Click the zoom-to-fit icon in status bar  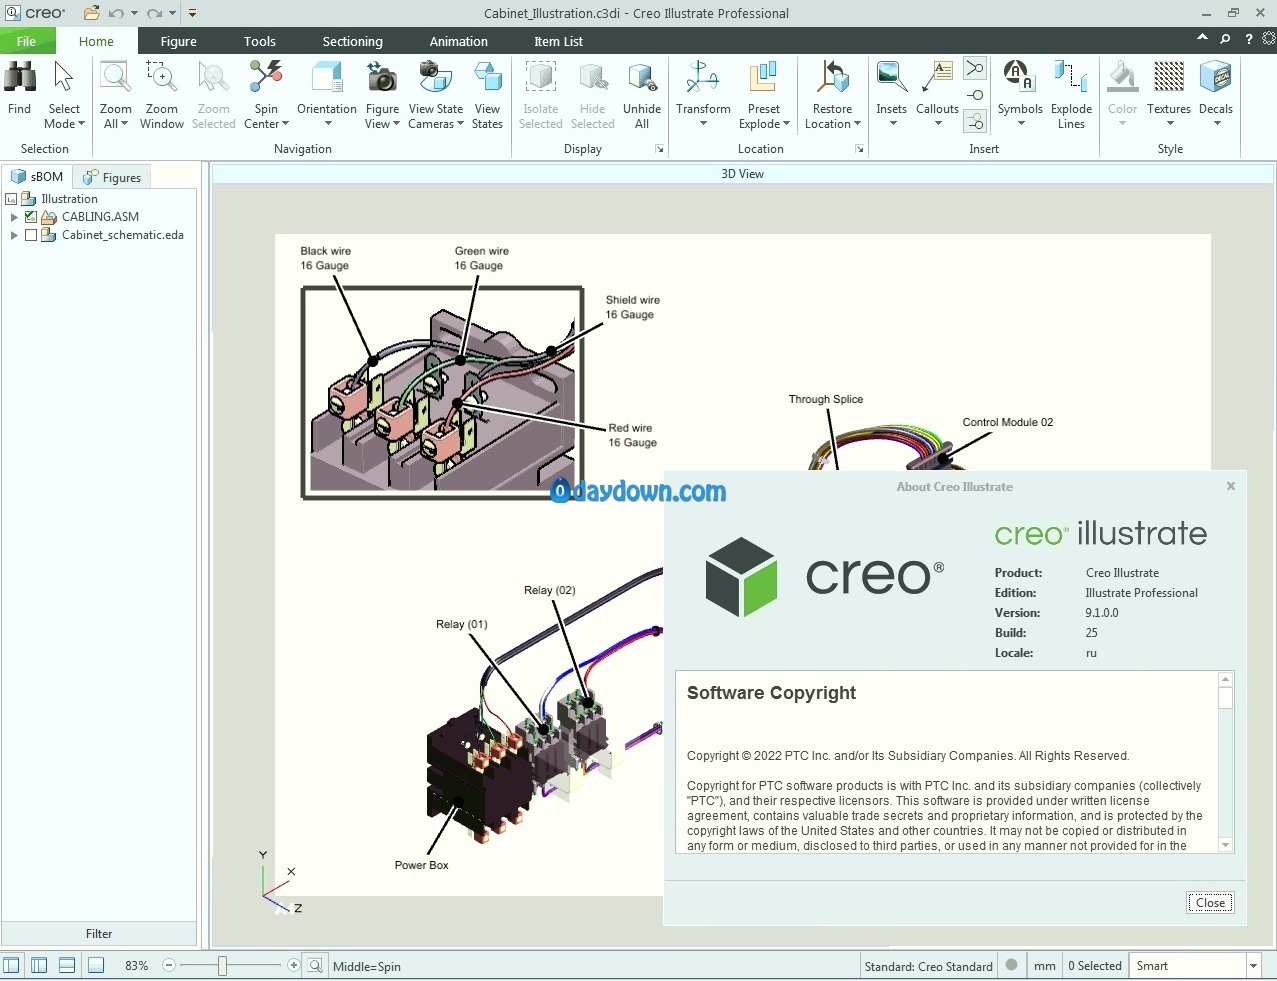pos(315,965)
